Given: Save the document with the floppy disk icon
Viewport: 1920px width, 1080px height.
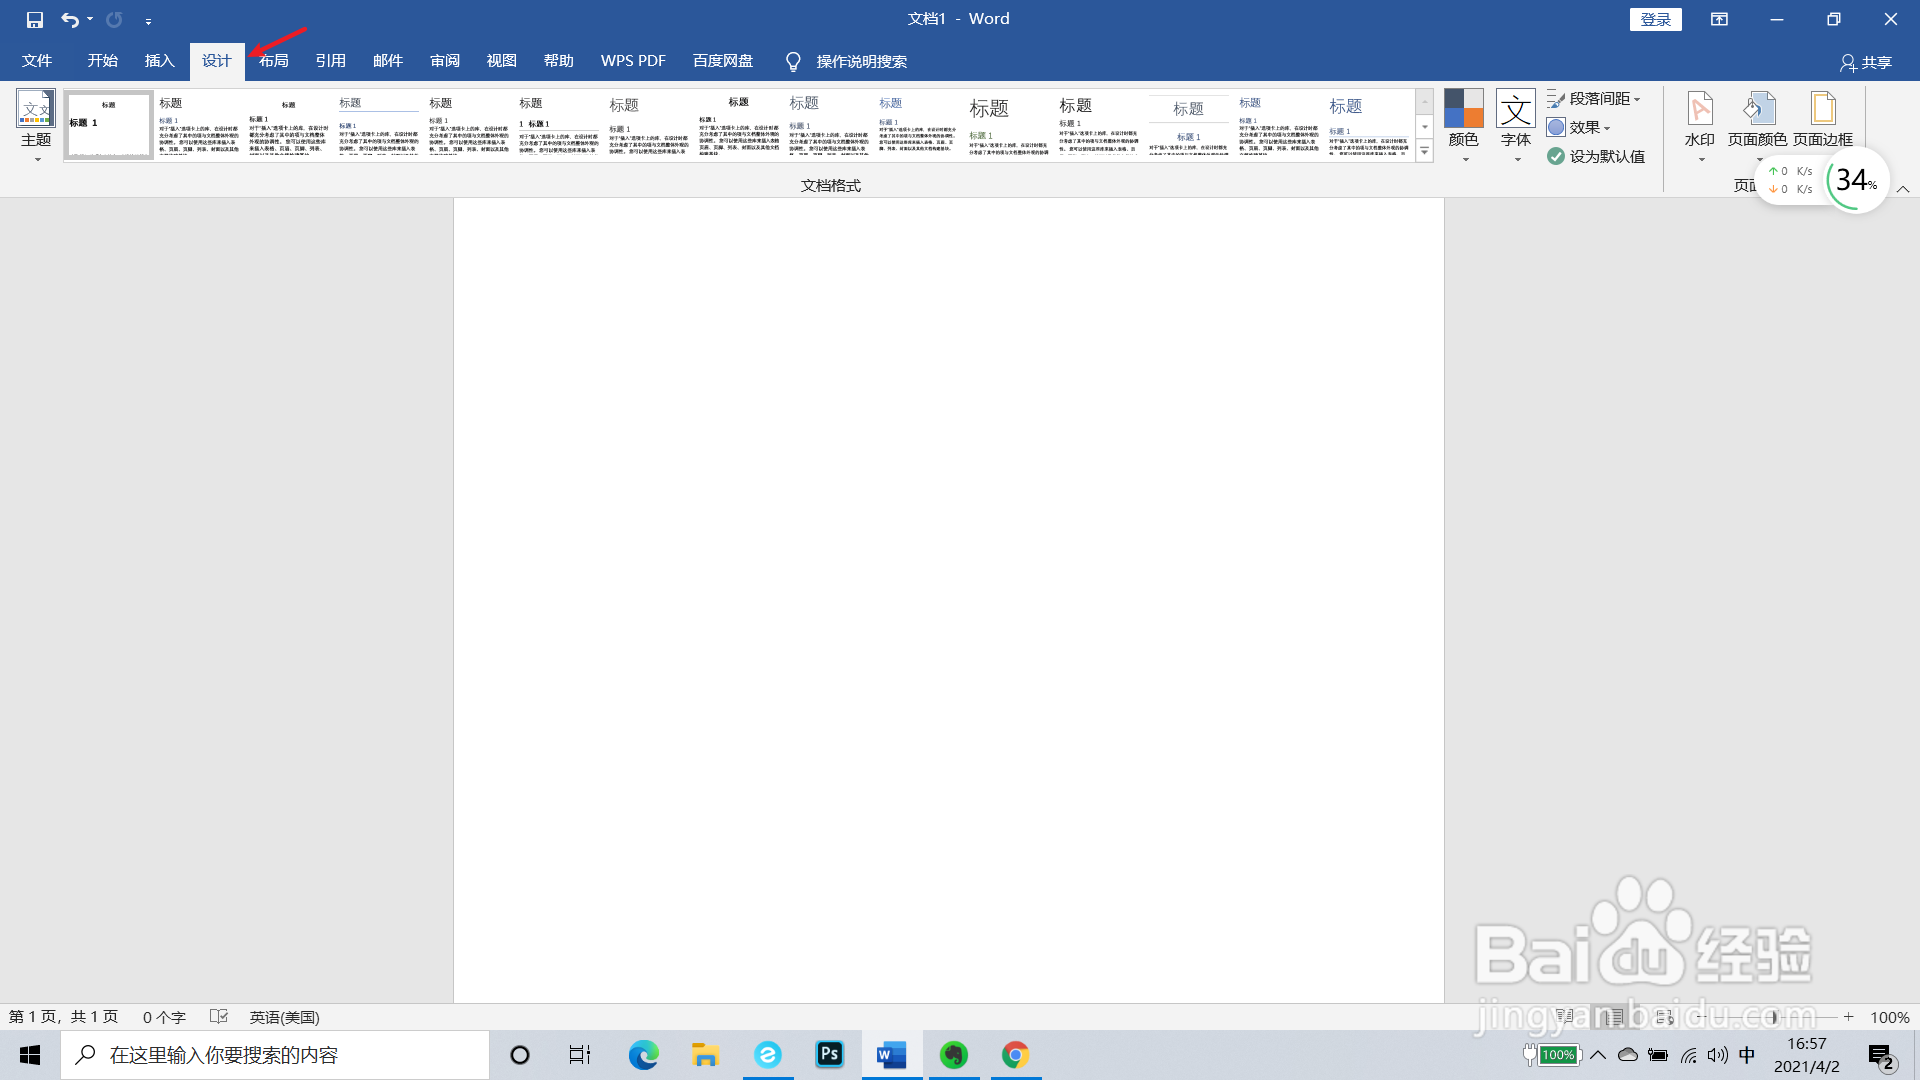Looking at the screenshot, I should pos(34,19).
